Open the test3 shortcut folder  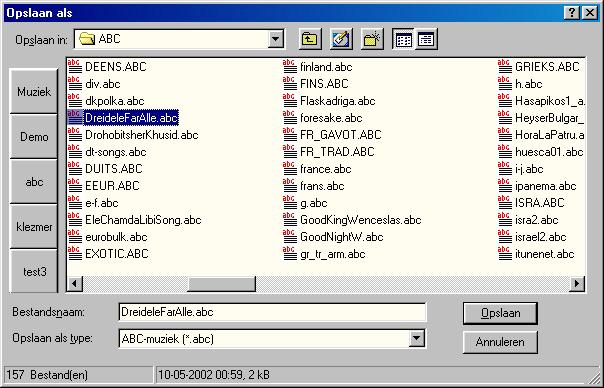(x=34, y=271)
